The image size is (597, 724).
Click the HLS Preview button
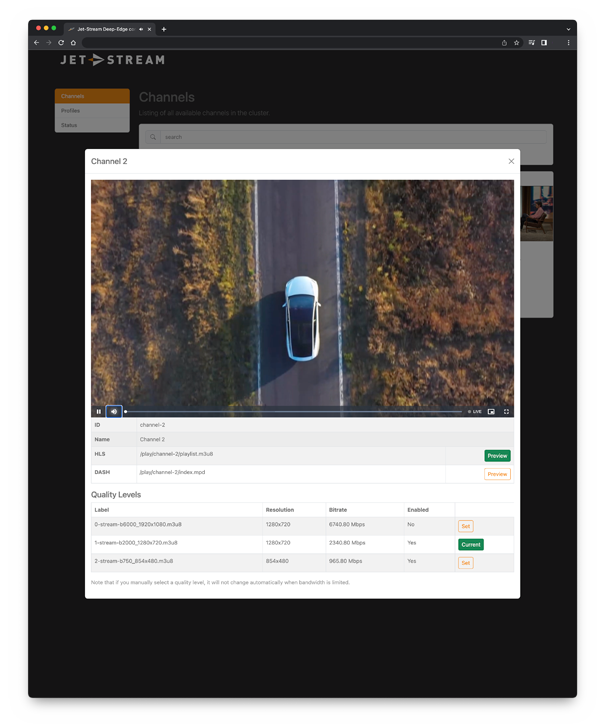point(497,456)
